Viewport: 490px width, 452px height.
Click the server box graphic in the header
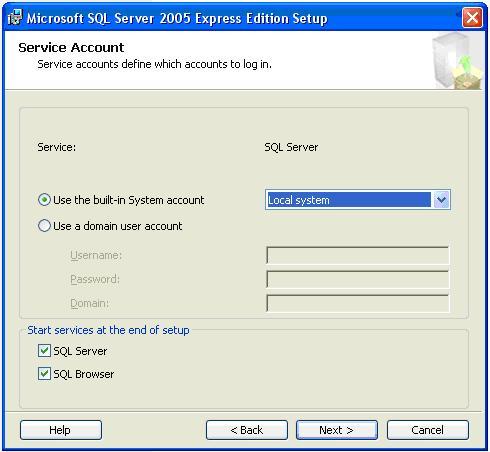click(457, 61)
